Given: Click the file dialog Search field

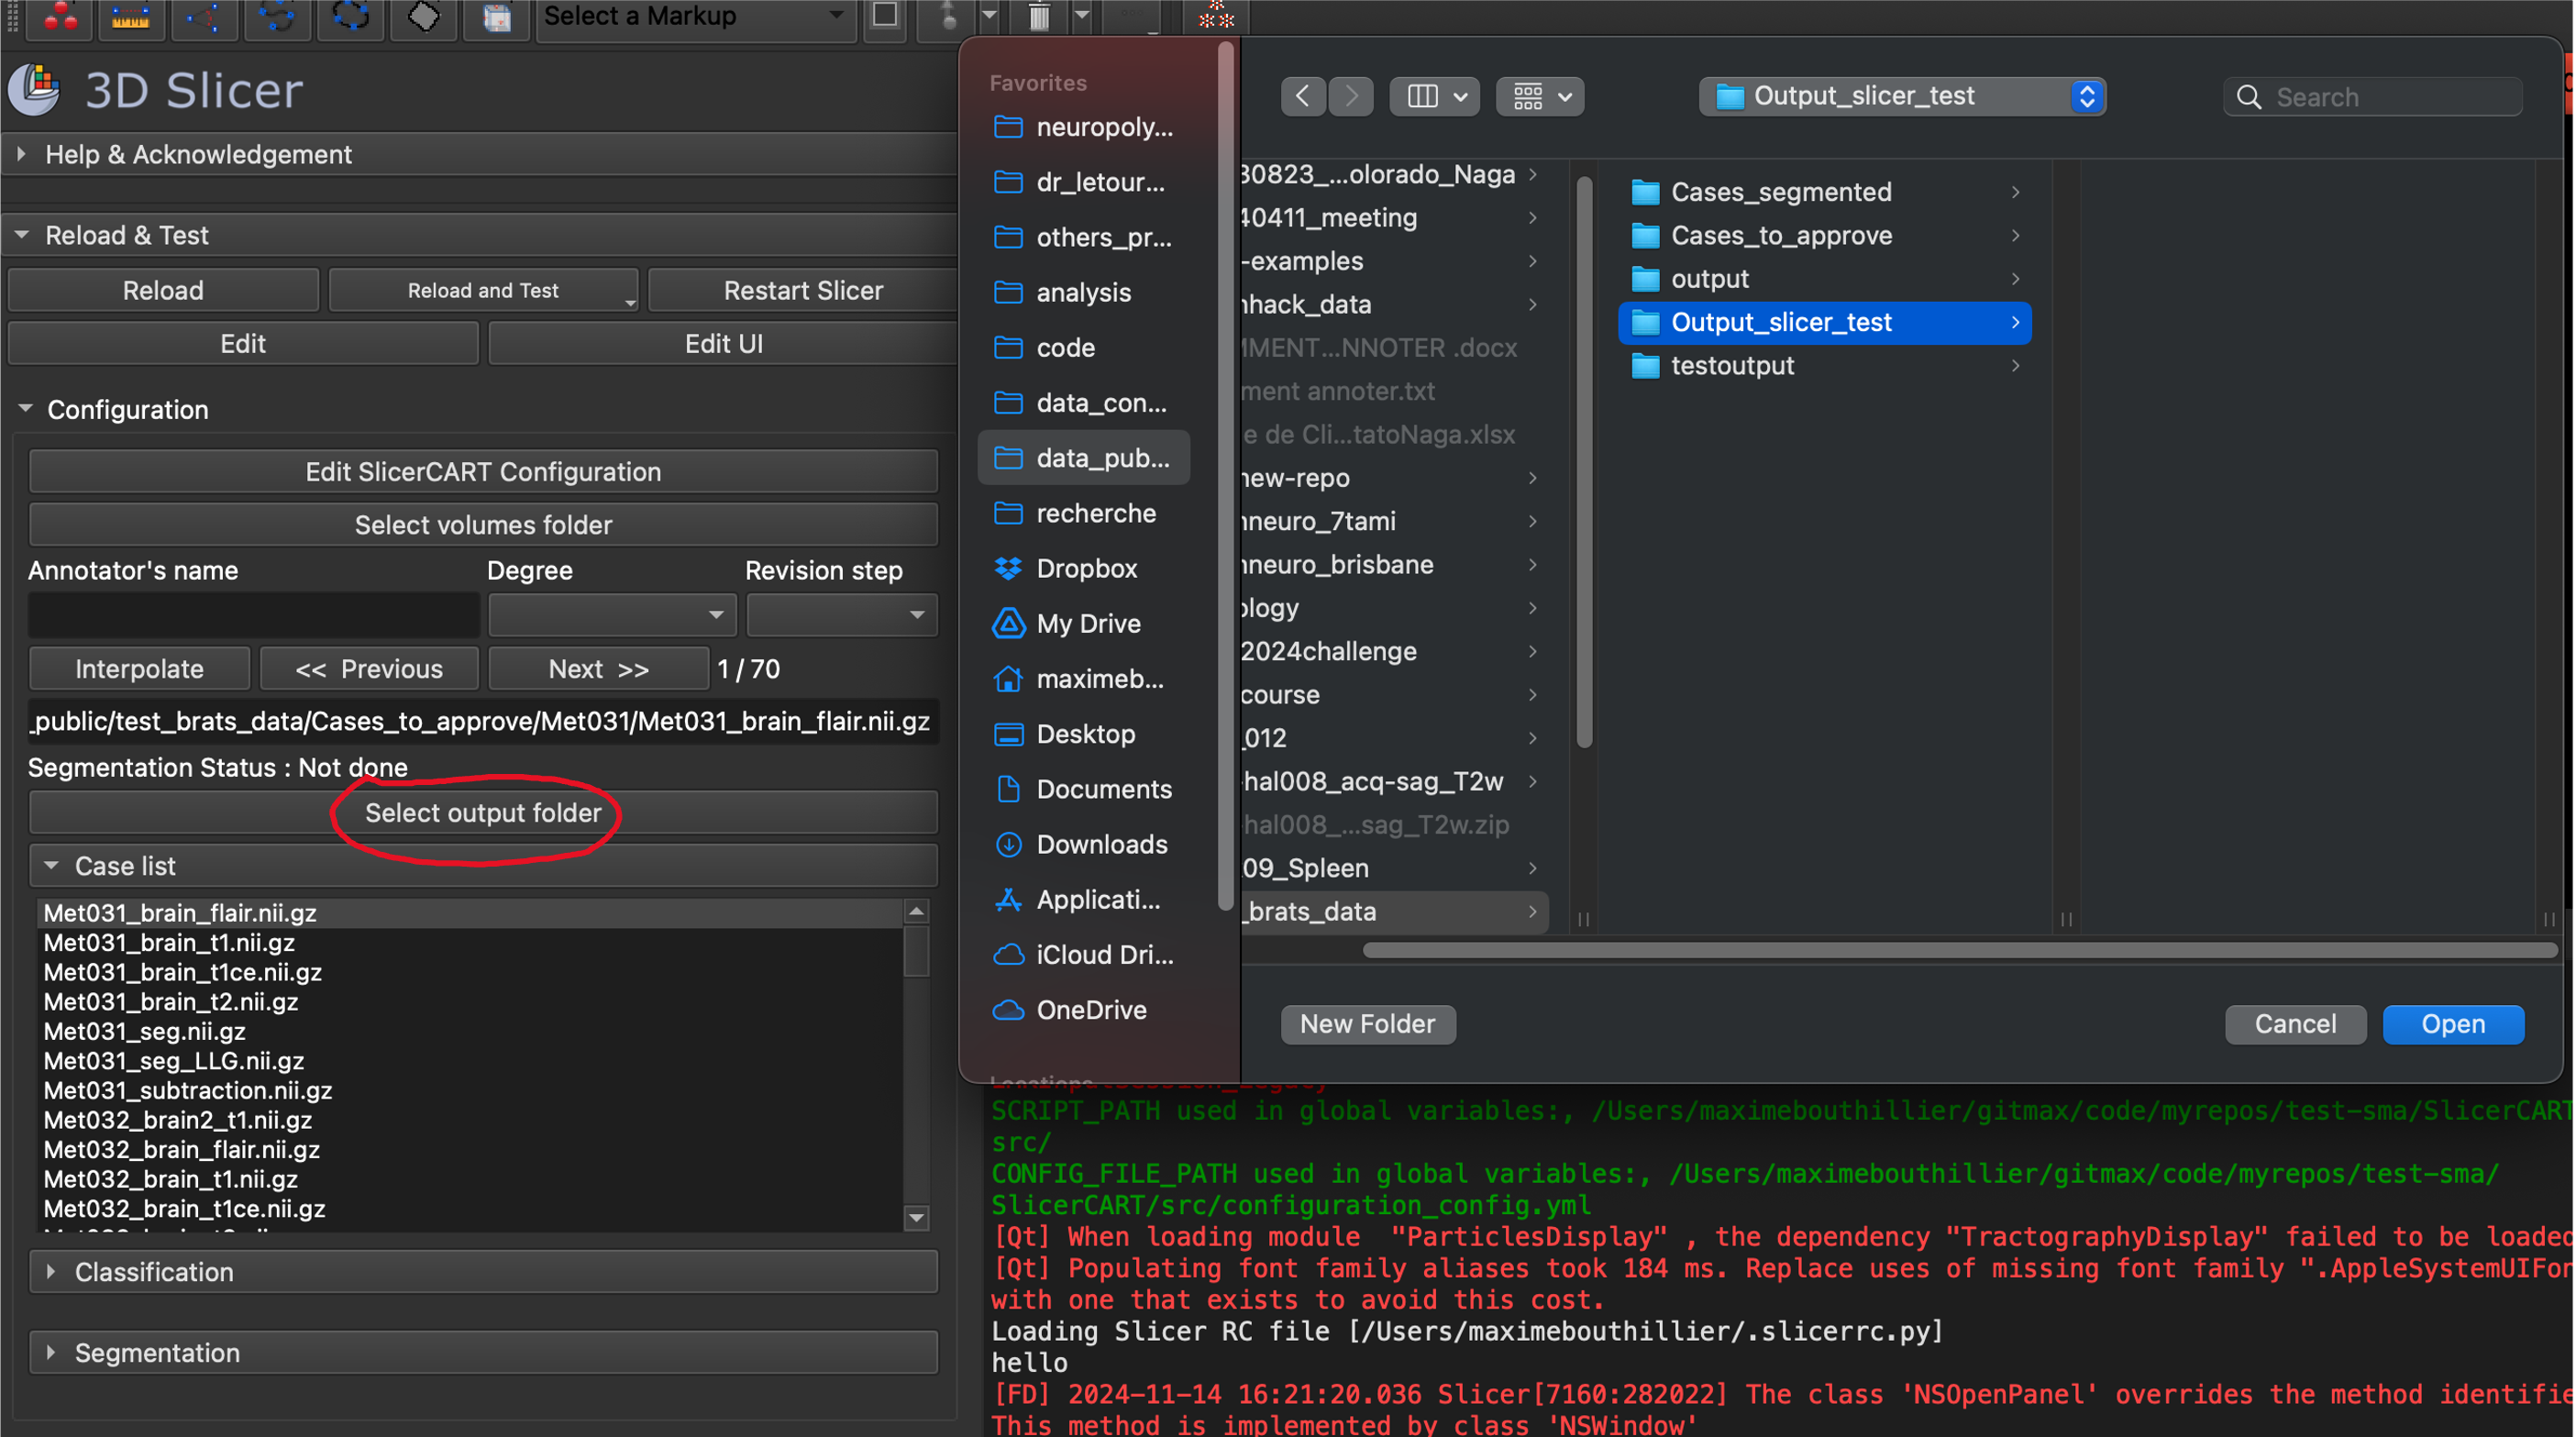Looking at the screenshot, I should (x=2372, y=96).
